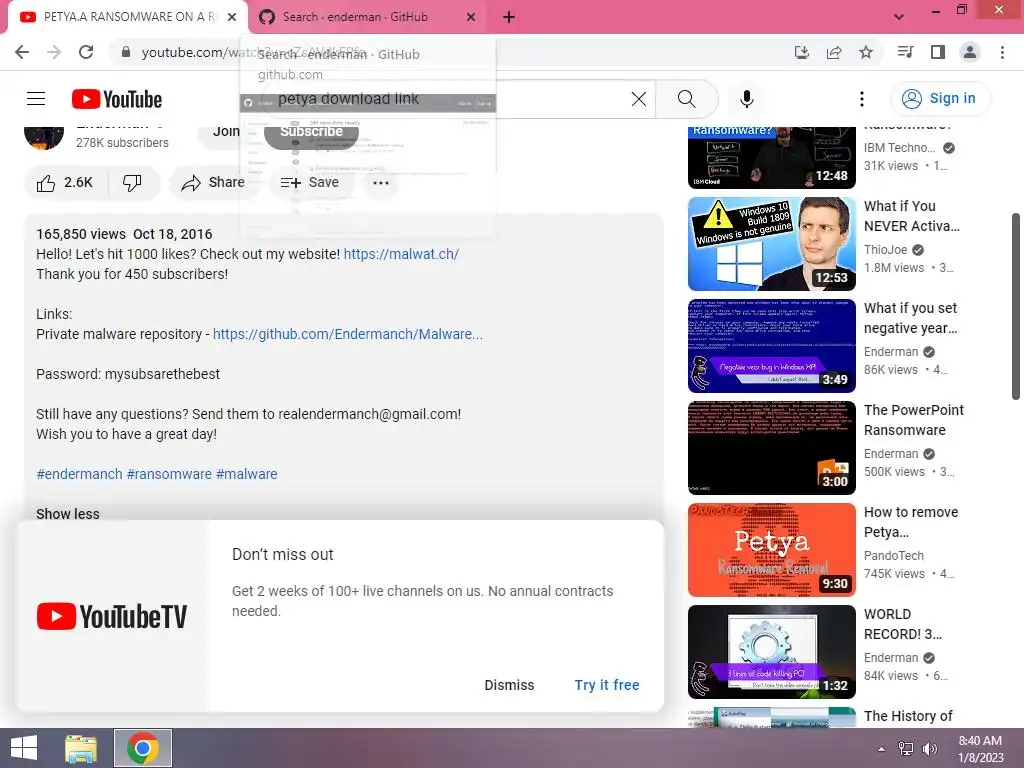Open the channel avatar picture
1024x768 pixels.
point(44,138)
